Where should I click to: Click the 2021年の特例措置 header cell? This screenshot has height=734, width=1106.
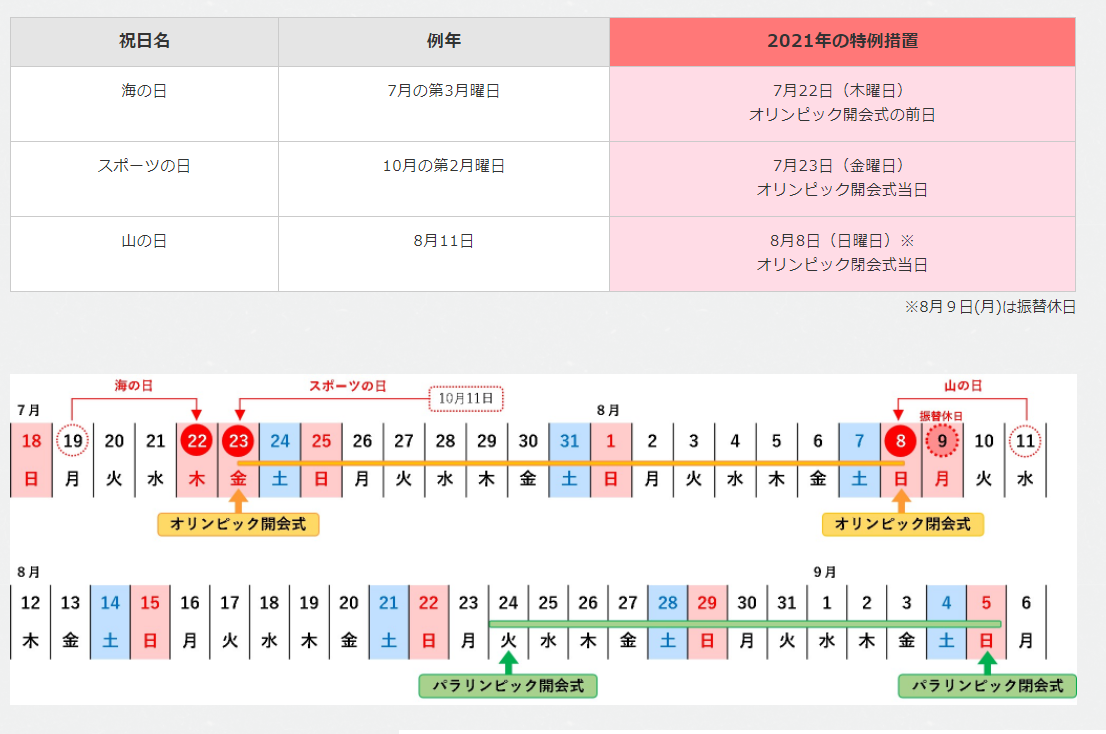842,42
